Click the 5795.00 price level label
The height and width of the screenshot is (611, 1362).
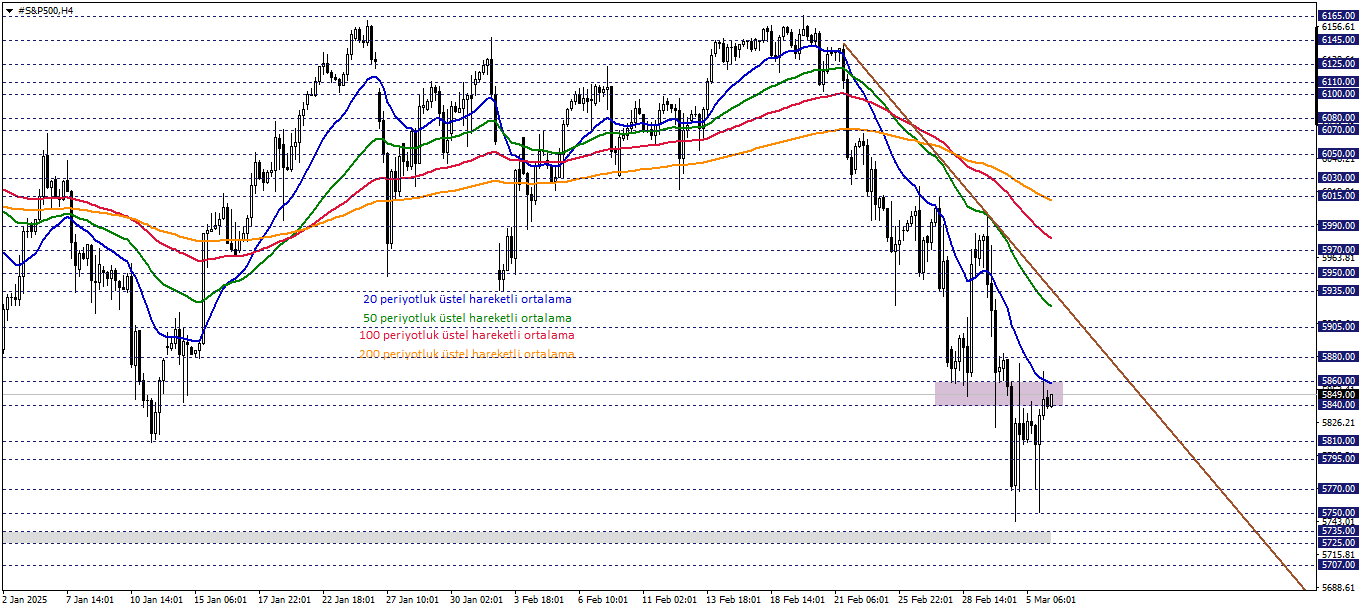pos(1338,459)
